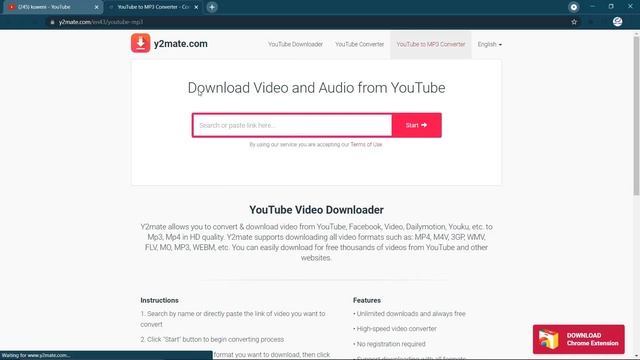Switch to the YouTube to MP3 Converter tab

point(152,7)
